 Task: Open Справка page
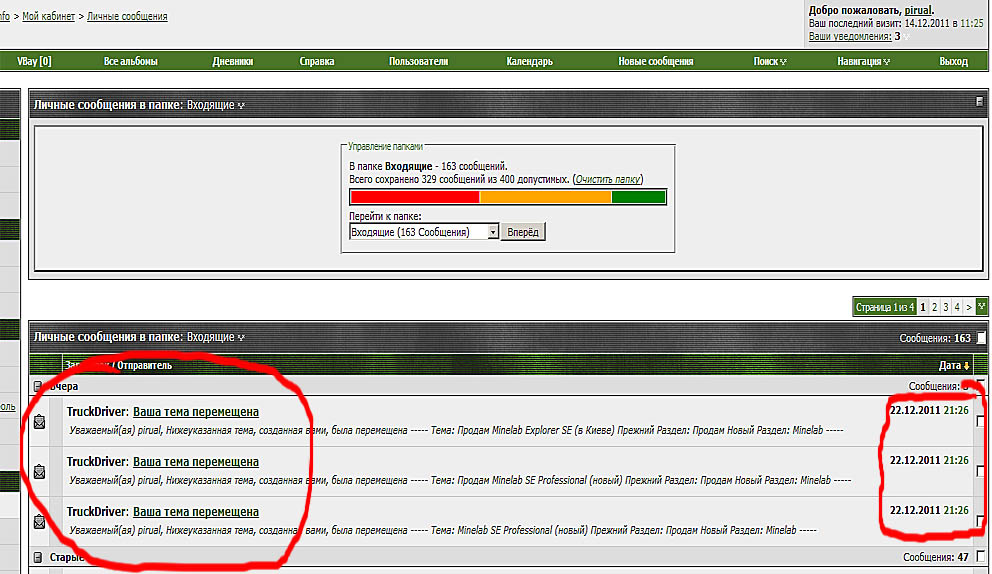pos(316,61)
